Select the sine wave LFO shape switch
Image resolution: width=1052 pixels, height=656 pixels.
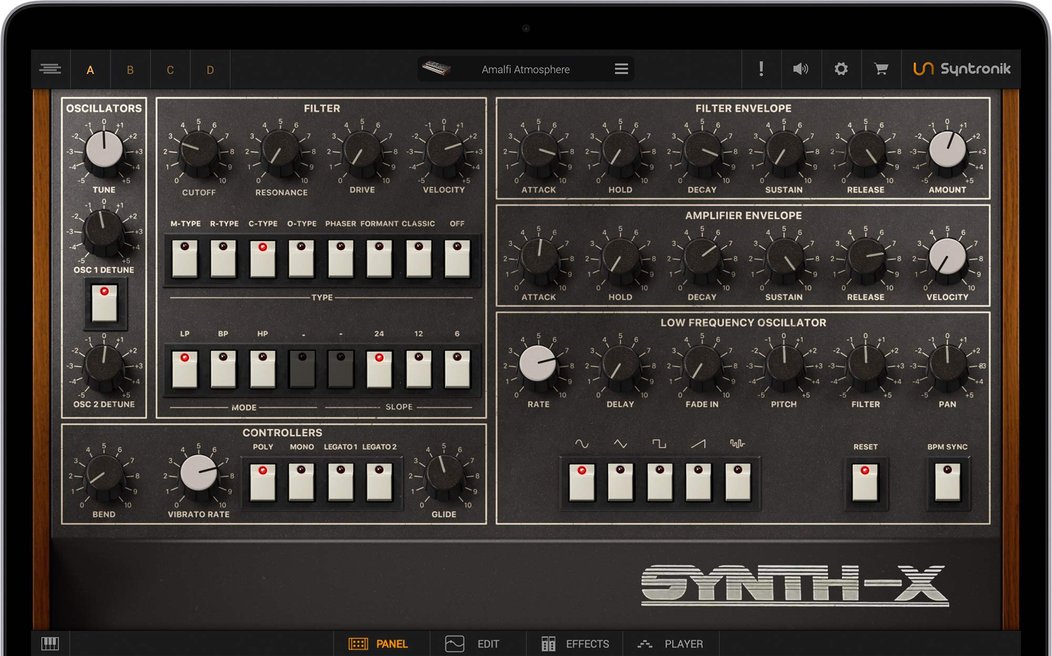(x=581, y=481)
